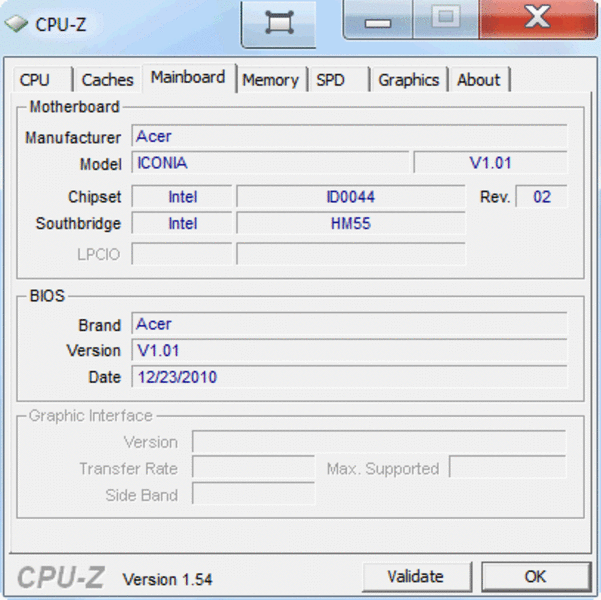Screen dimensions: 601x600
Task: Click the empty Side Band field
Action: tap(253, 493)
